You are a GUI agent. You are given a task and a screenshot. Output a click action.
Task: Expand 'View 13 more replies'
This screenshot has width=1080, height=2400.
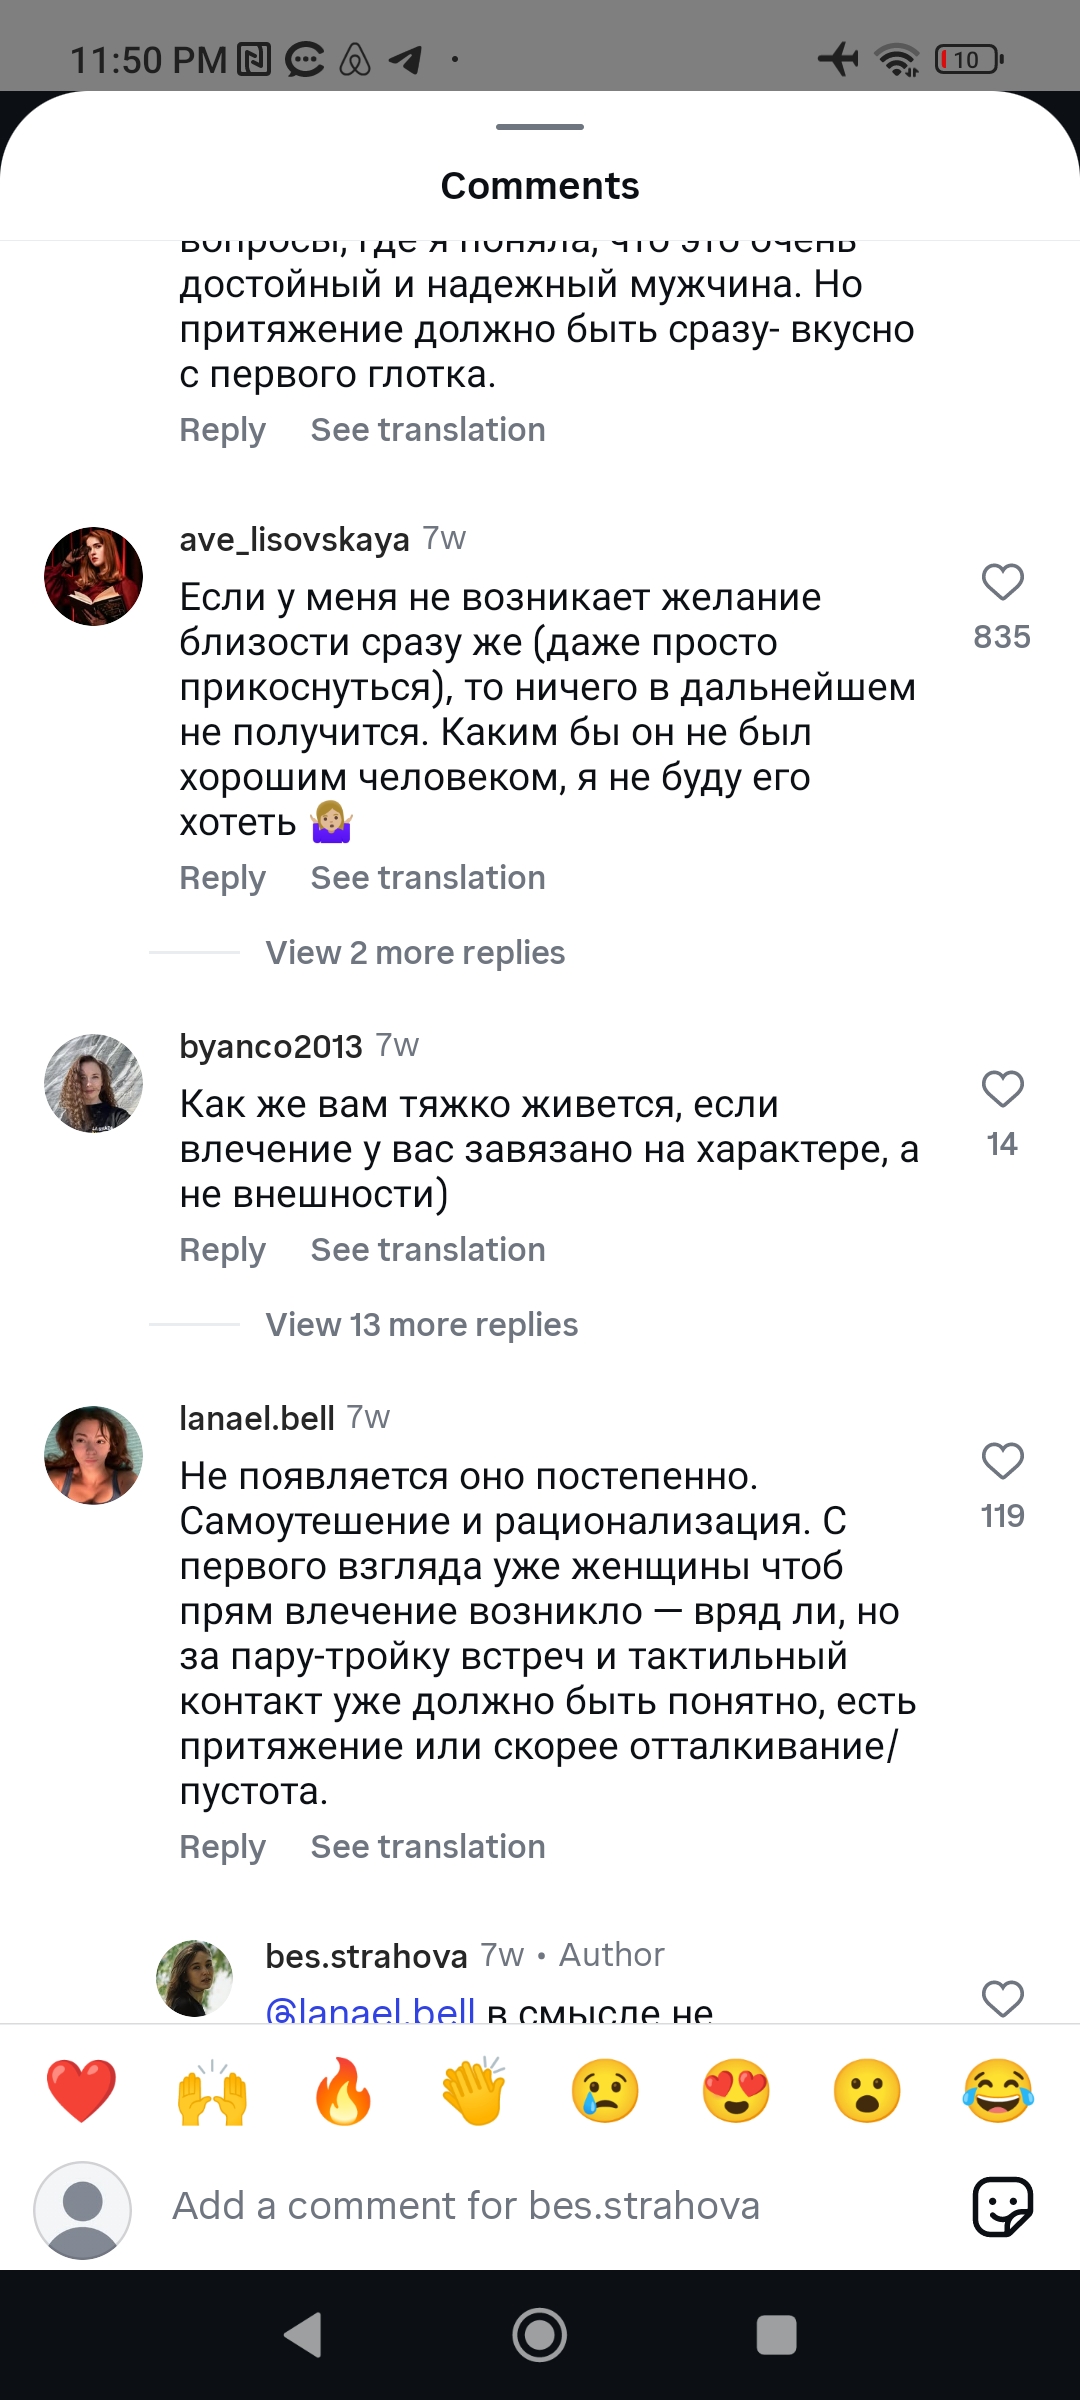(421, 1325)
